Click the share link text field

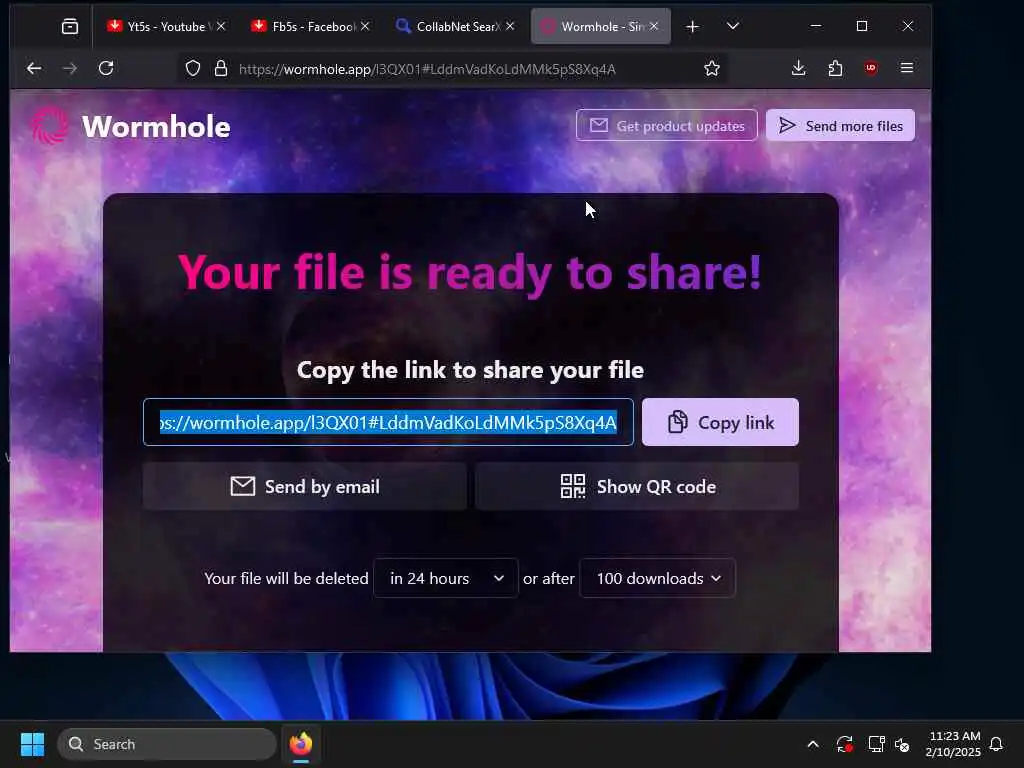[x=388, y=423]
